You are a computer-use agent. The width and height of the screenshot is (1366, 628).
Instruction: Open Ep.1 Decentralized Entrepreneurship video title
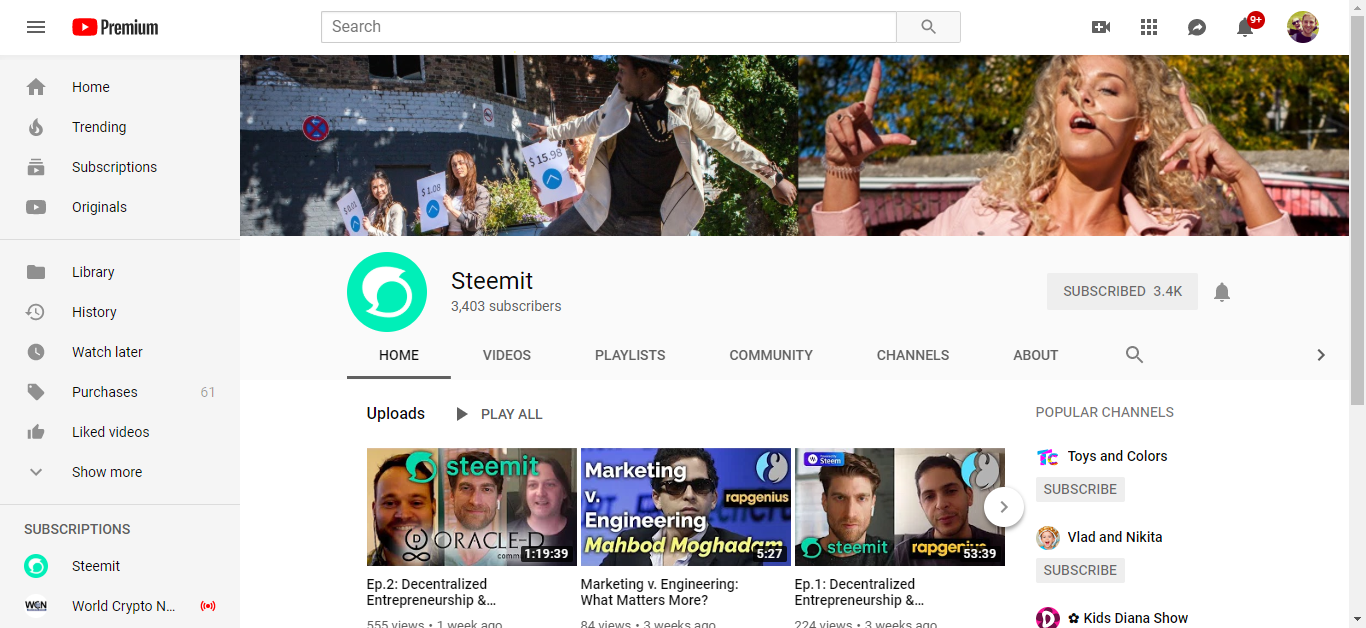tap(859, 592)
